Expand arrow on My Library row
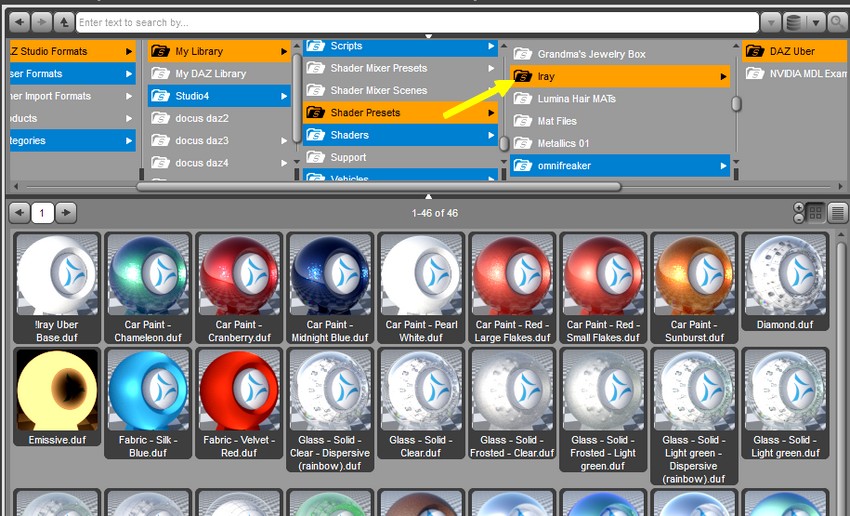The width and height of the screenshot is (850, 516). [284, 51]
